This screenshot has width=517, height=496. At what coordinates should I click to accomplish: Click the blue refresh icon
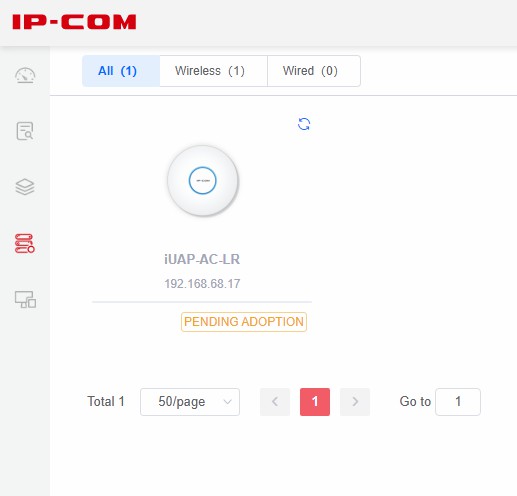[x=304, y=124]
